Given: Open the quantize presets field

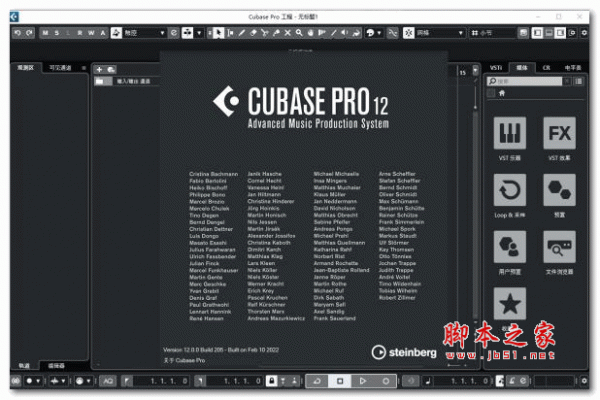Looking at the screenshot, I should [494, 33].
